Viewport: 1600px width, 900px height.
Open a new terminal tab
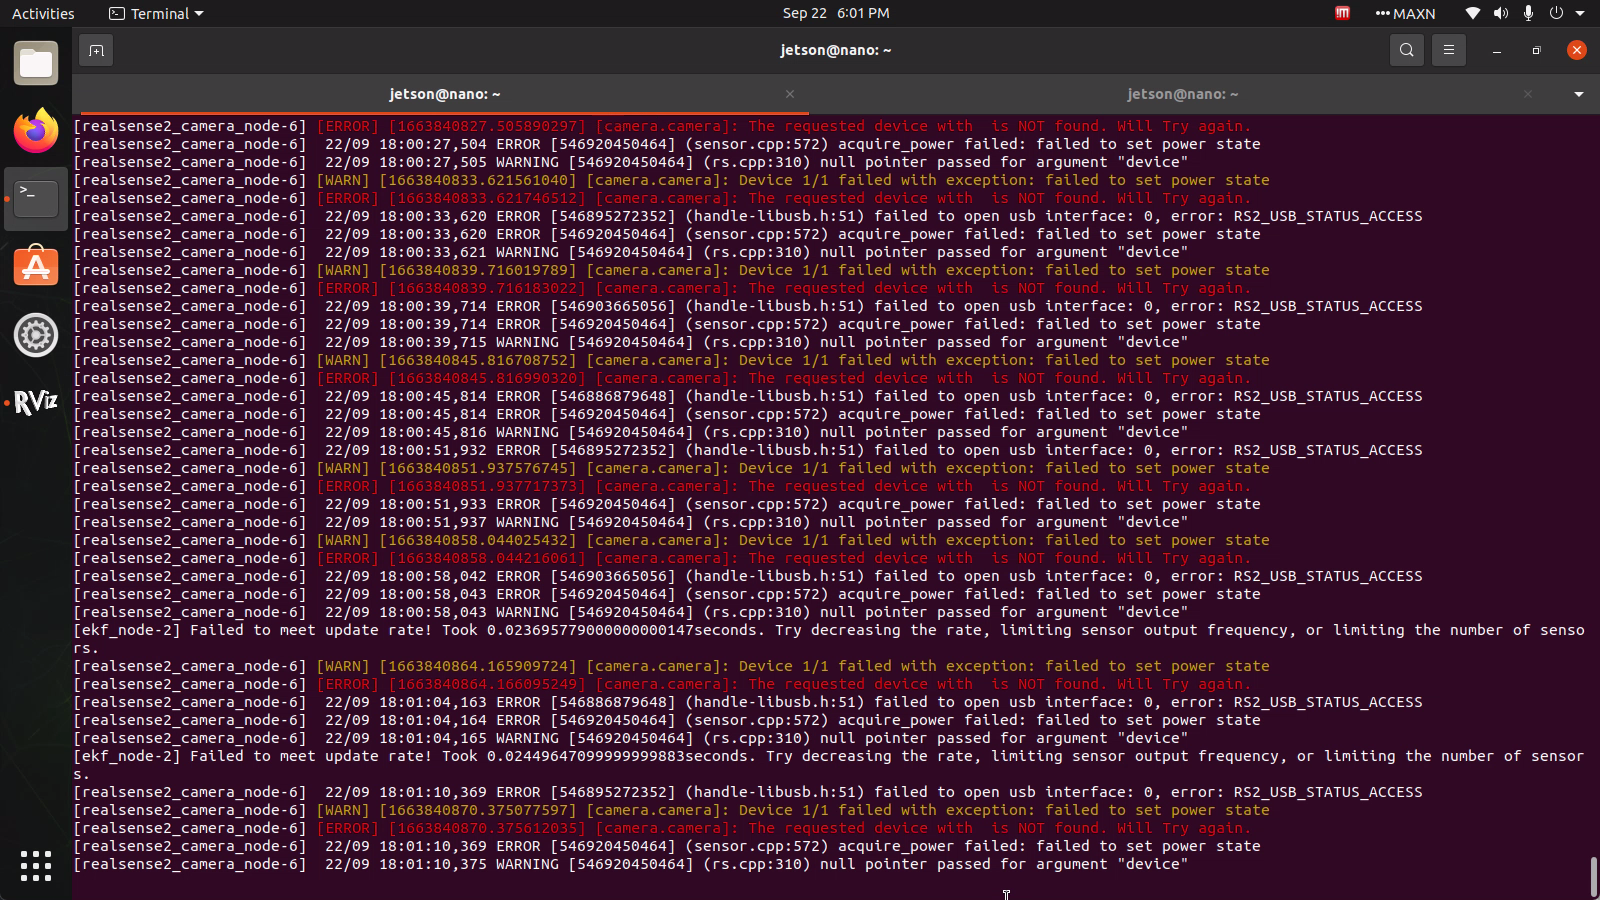tap(96, 50)
